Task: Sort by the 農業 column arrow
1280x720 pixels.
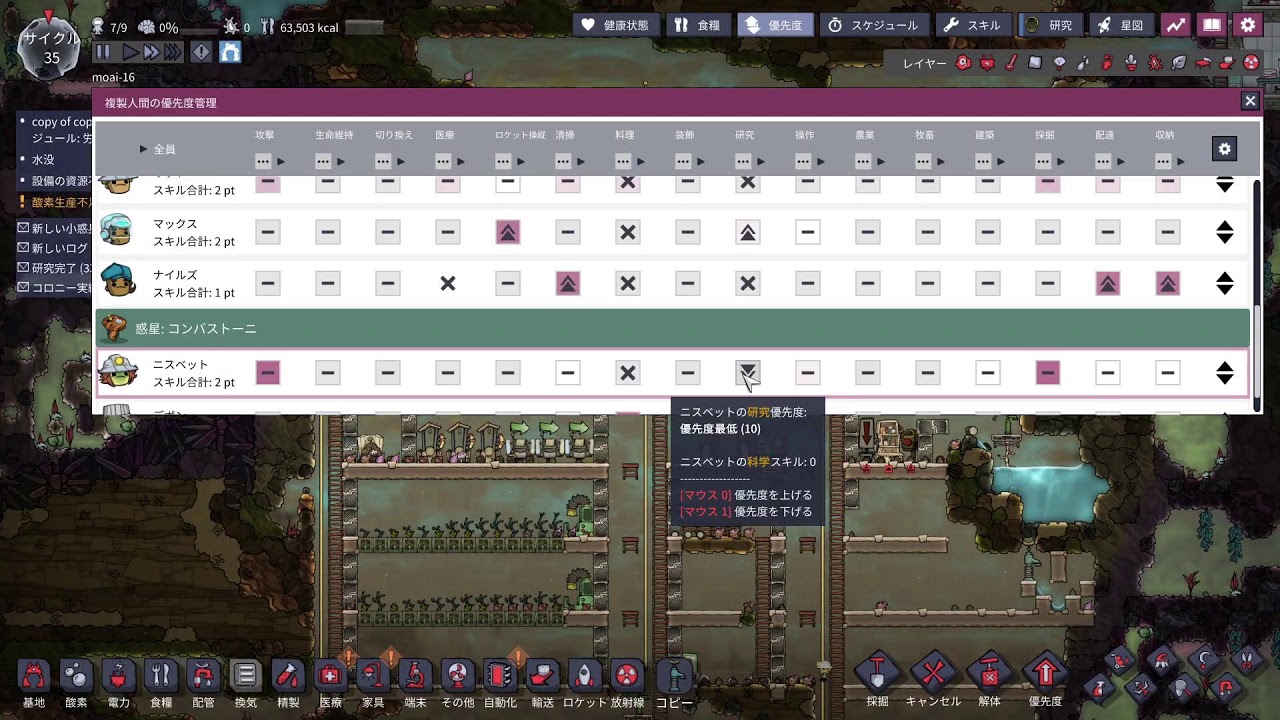Action: click(x=881, y=161)
